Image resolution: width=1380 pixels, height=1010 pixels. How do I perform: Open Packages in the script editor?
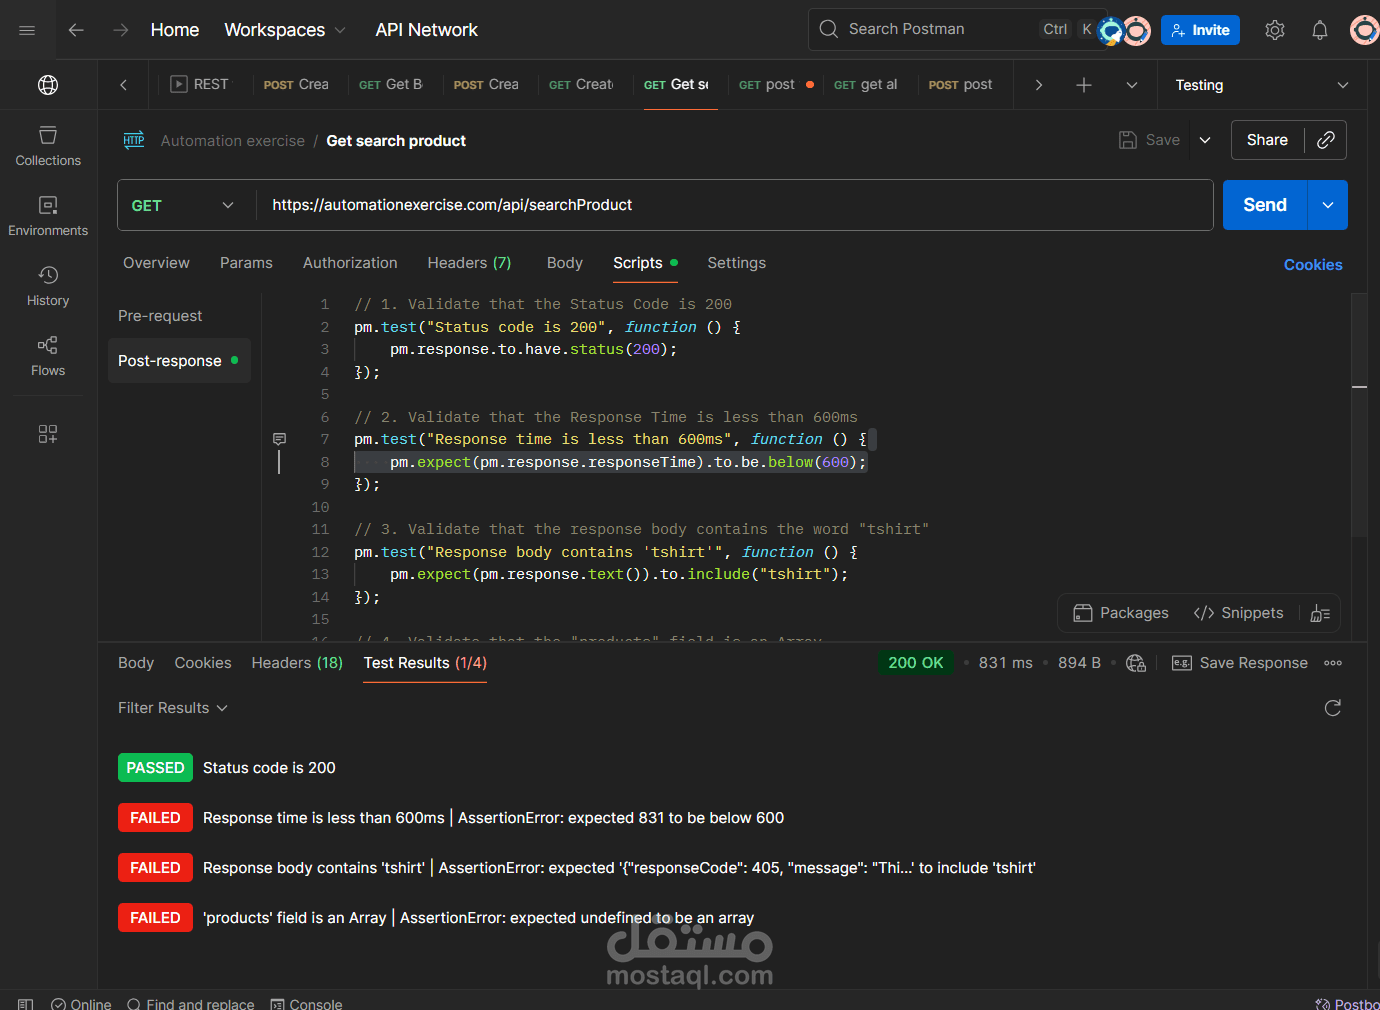1121,613
